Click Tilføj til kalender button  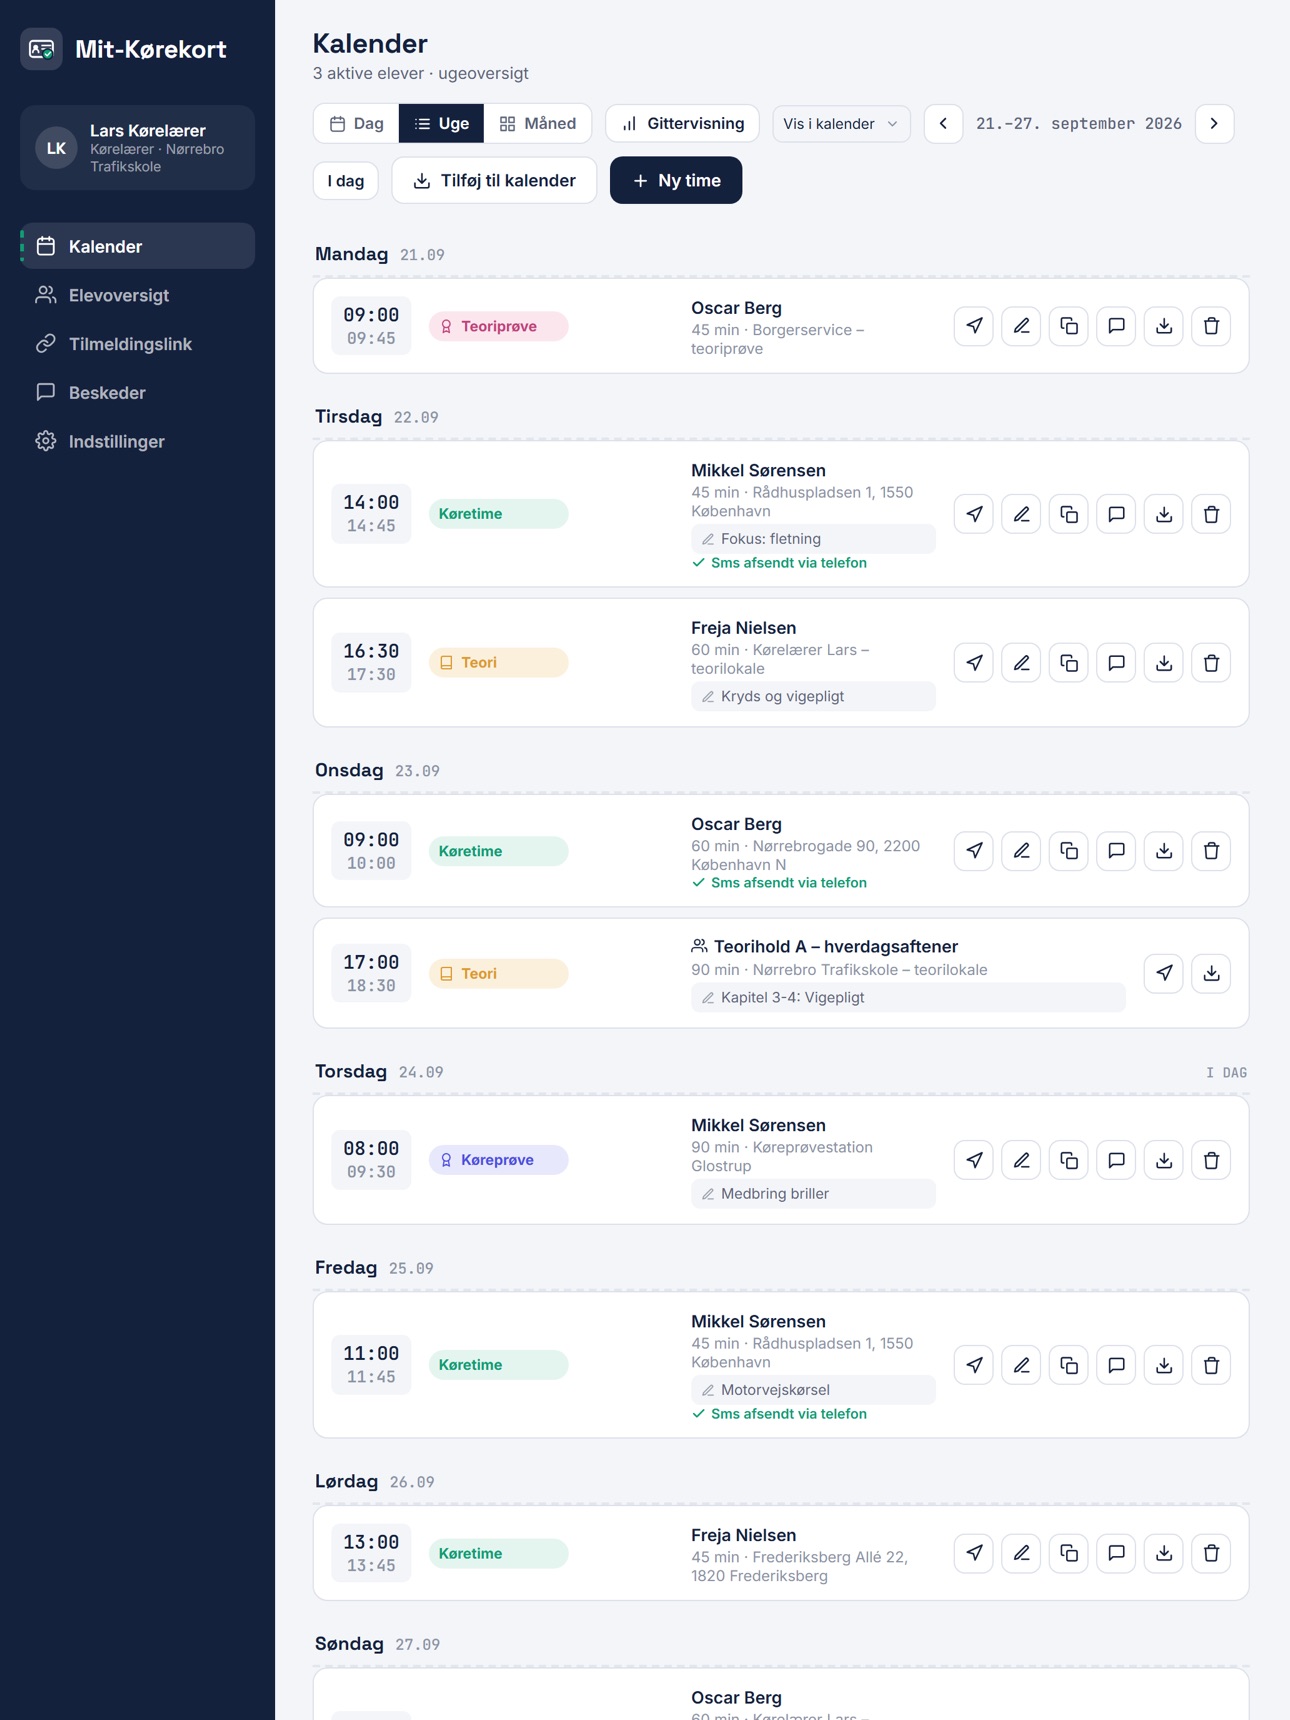tap(494, 181)
